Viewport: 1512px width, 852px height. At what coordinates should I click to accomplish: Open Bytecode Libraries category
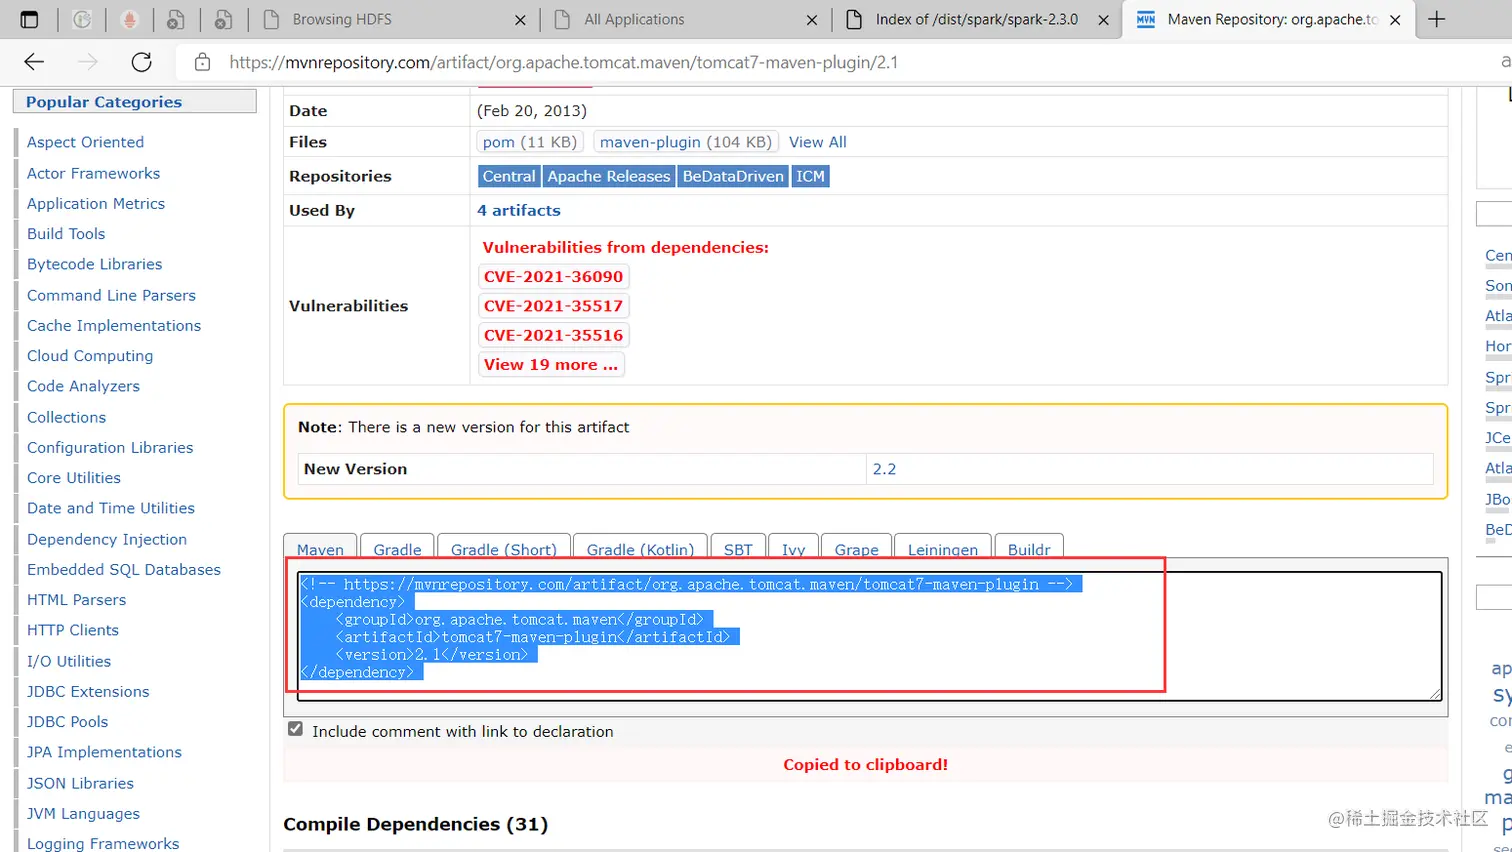pyautogui.click(x=94, y=264)
